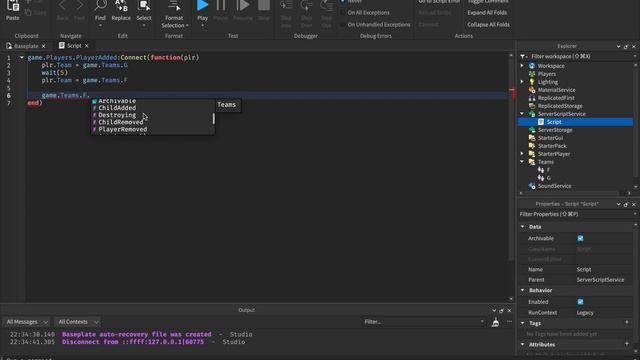Clear the Output with broom icon
This screenshot has height=360, width=640.
(x=495, y=322)
